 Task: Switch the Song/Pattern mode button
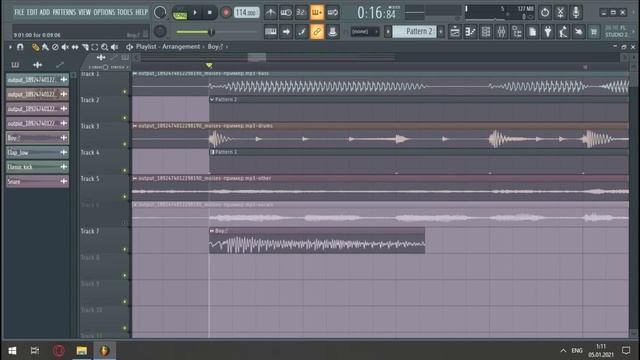[180, 13]
